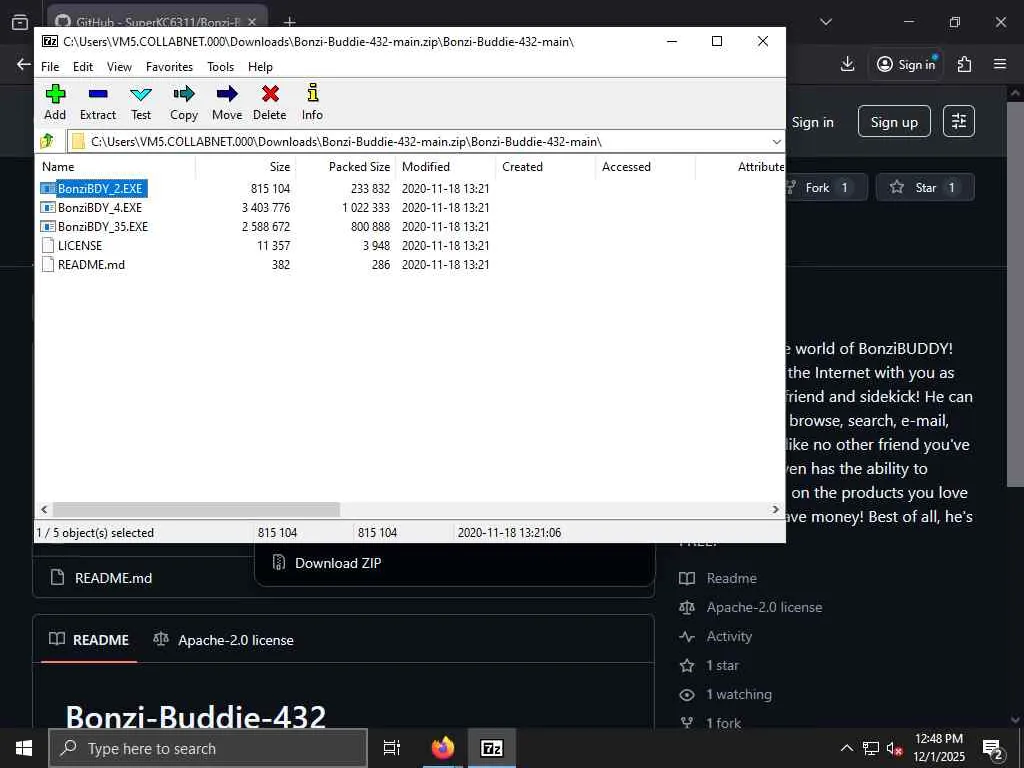
Task: Show hidden system tray icons
Action: [x=846, y=748]
